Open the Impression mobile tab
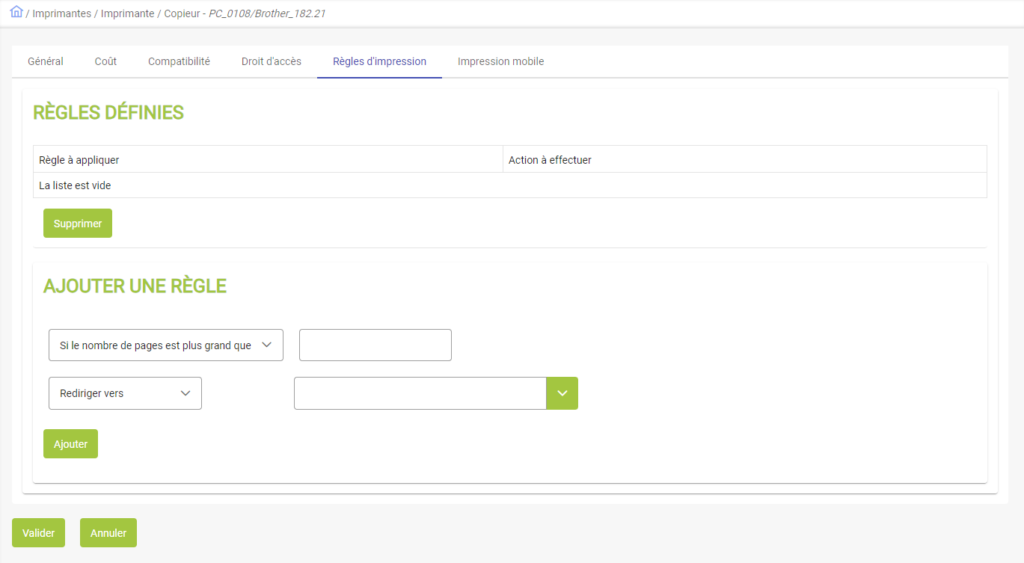This screenshot has height=563, width=1024. tap(500, 61)
